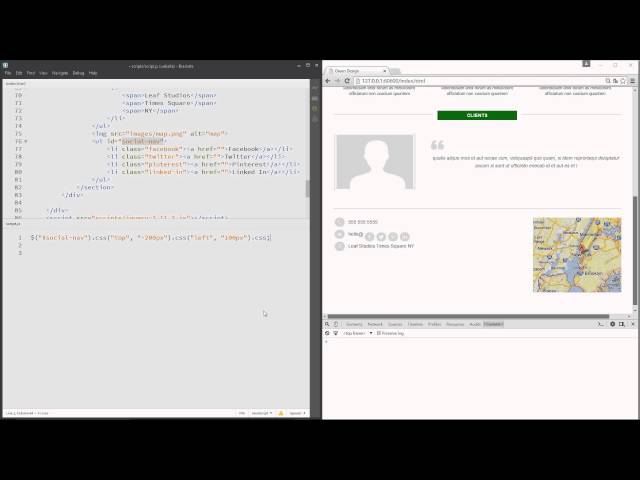
Task: Bookmark this page with the star icon
Action: pyautogui.click(x=623, y=81)
